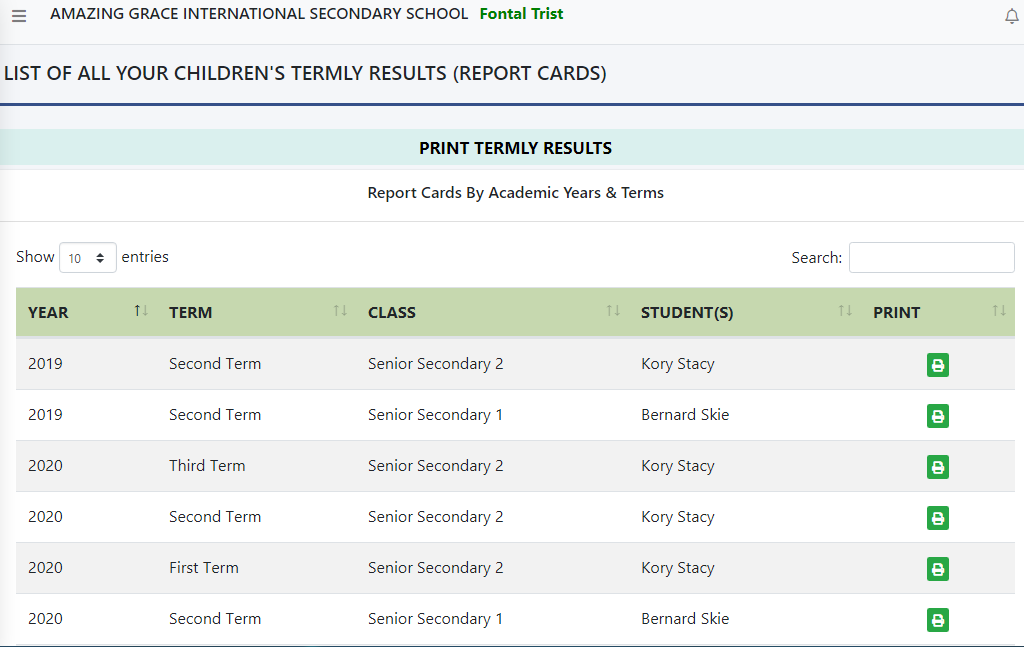Print Kory Stacy's 2020 Third Term result
This screenshot has width=1024, height=647.
pos(937,467)
